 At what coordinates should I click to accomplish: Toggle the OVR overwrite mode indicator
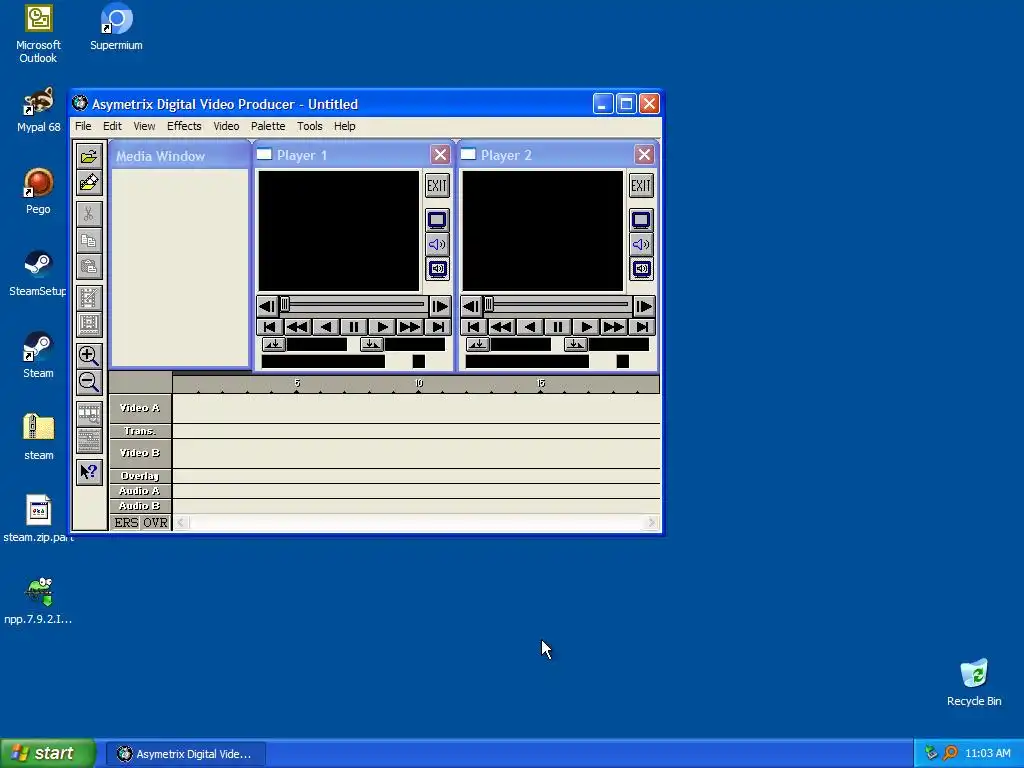click(155, 522)
